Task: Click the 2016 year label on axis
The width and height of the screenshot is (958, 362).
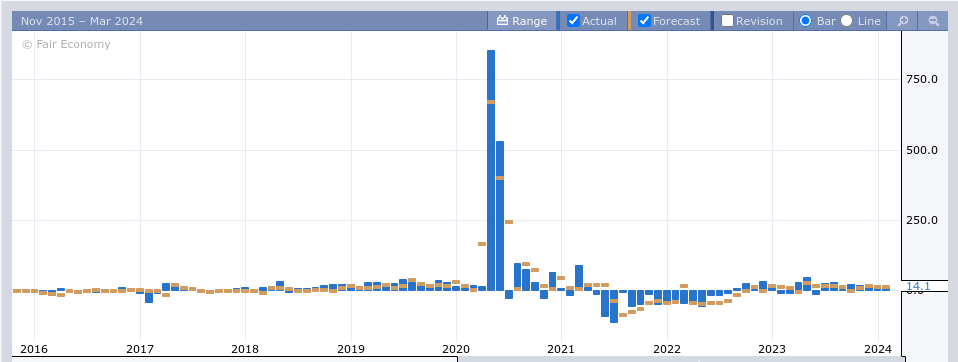Action: 34,349
